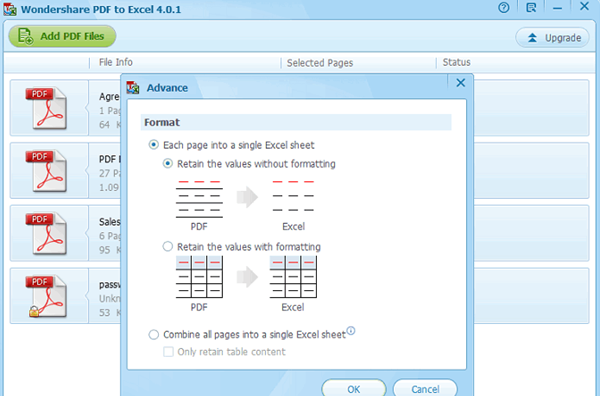Tick Only retain table content checkbox
The width and height of the screenshot is (600, 396).
coord(168,352)
